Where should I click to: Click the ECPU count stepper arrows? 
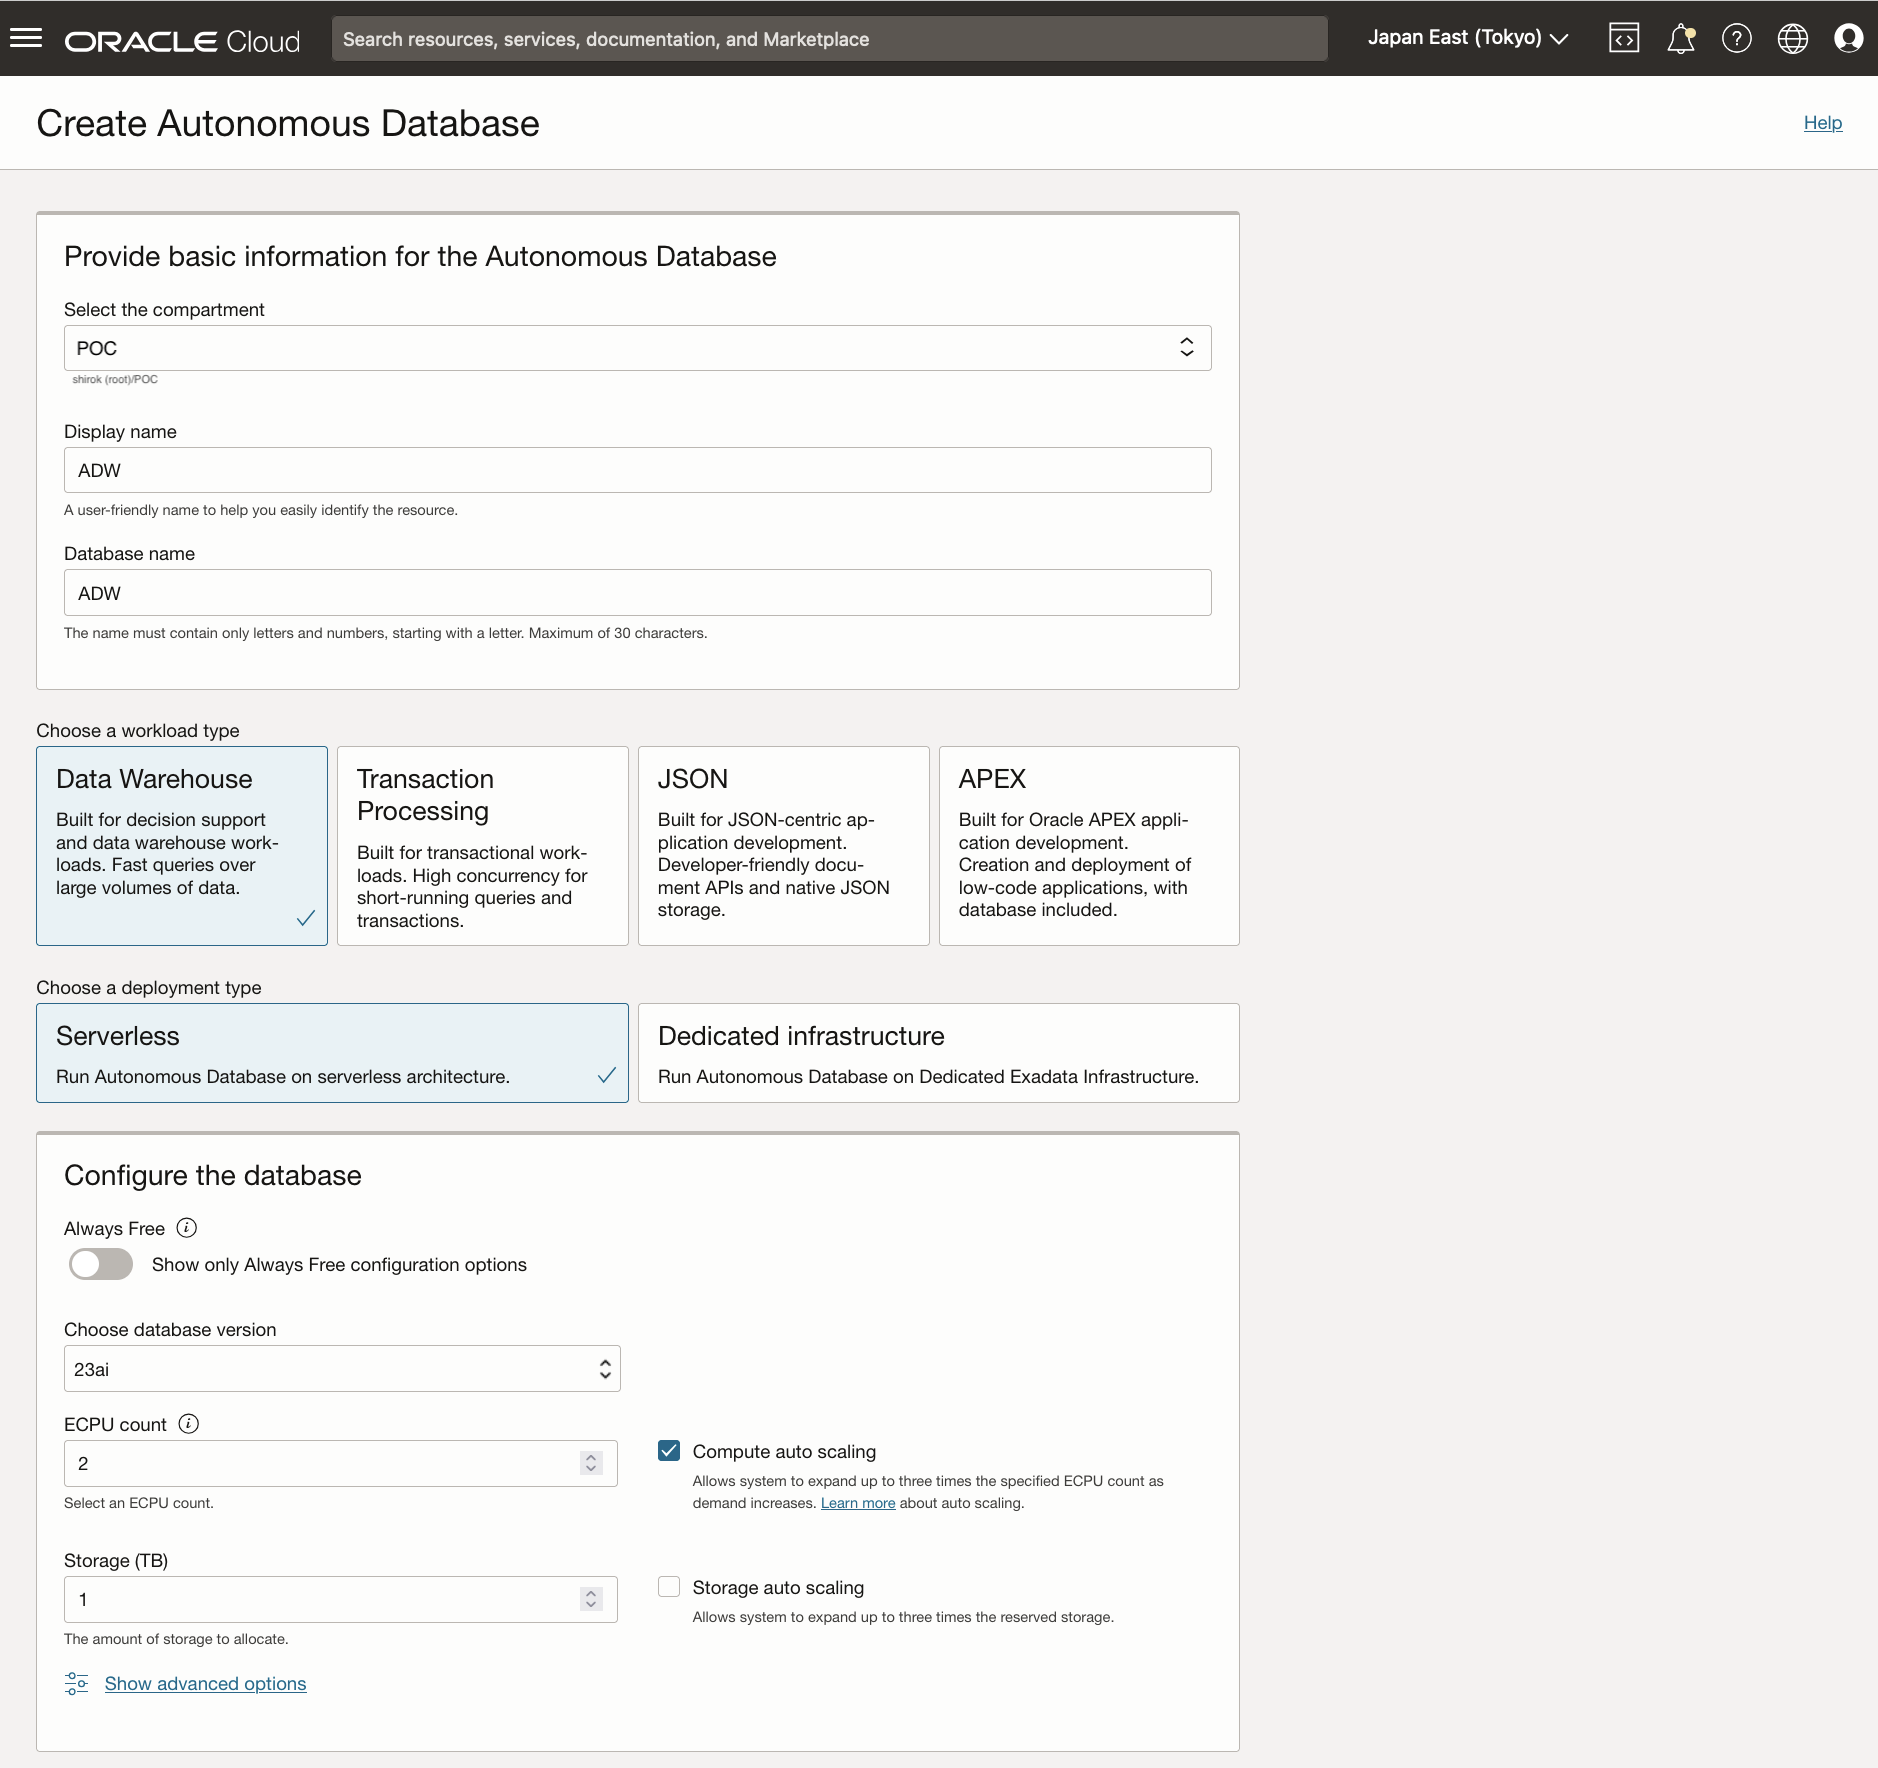coord(591,1463)
